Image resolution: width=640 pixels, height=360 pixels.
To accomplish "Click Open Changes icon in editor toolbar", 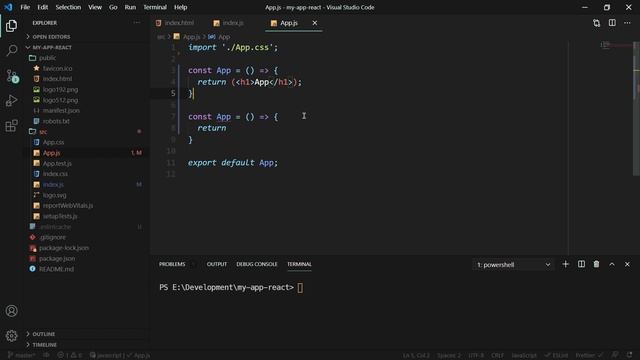I will 596,23.
